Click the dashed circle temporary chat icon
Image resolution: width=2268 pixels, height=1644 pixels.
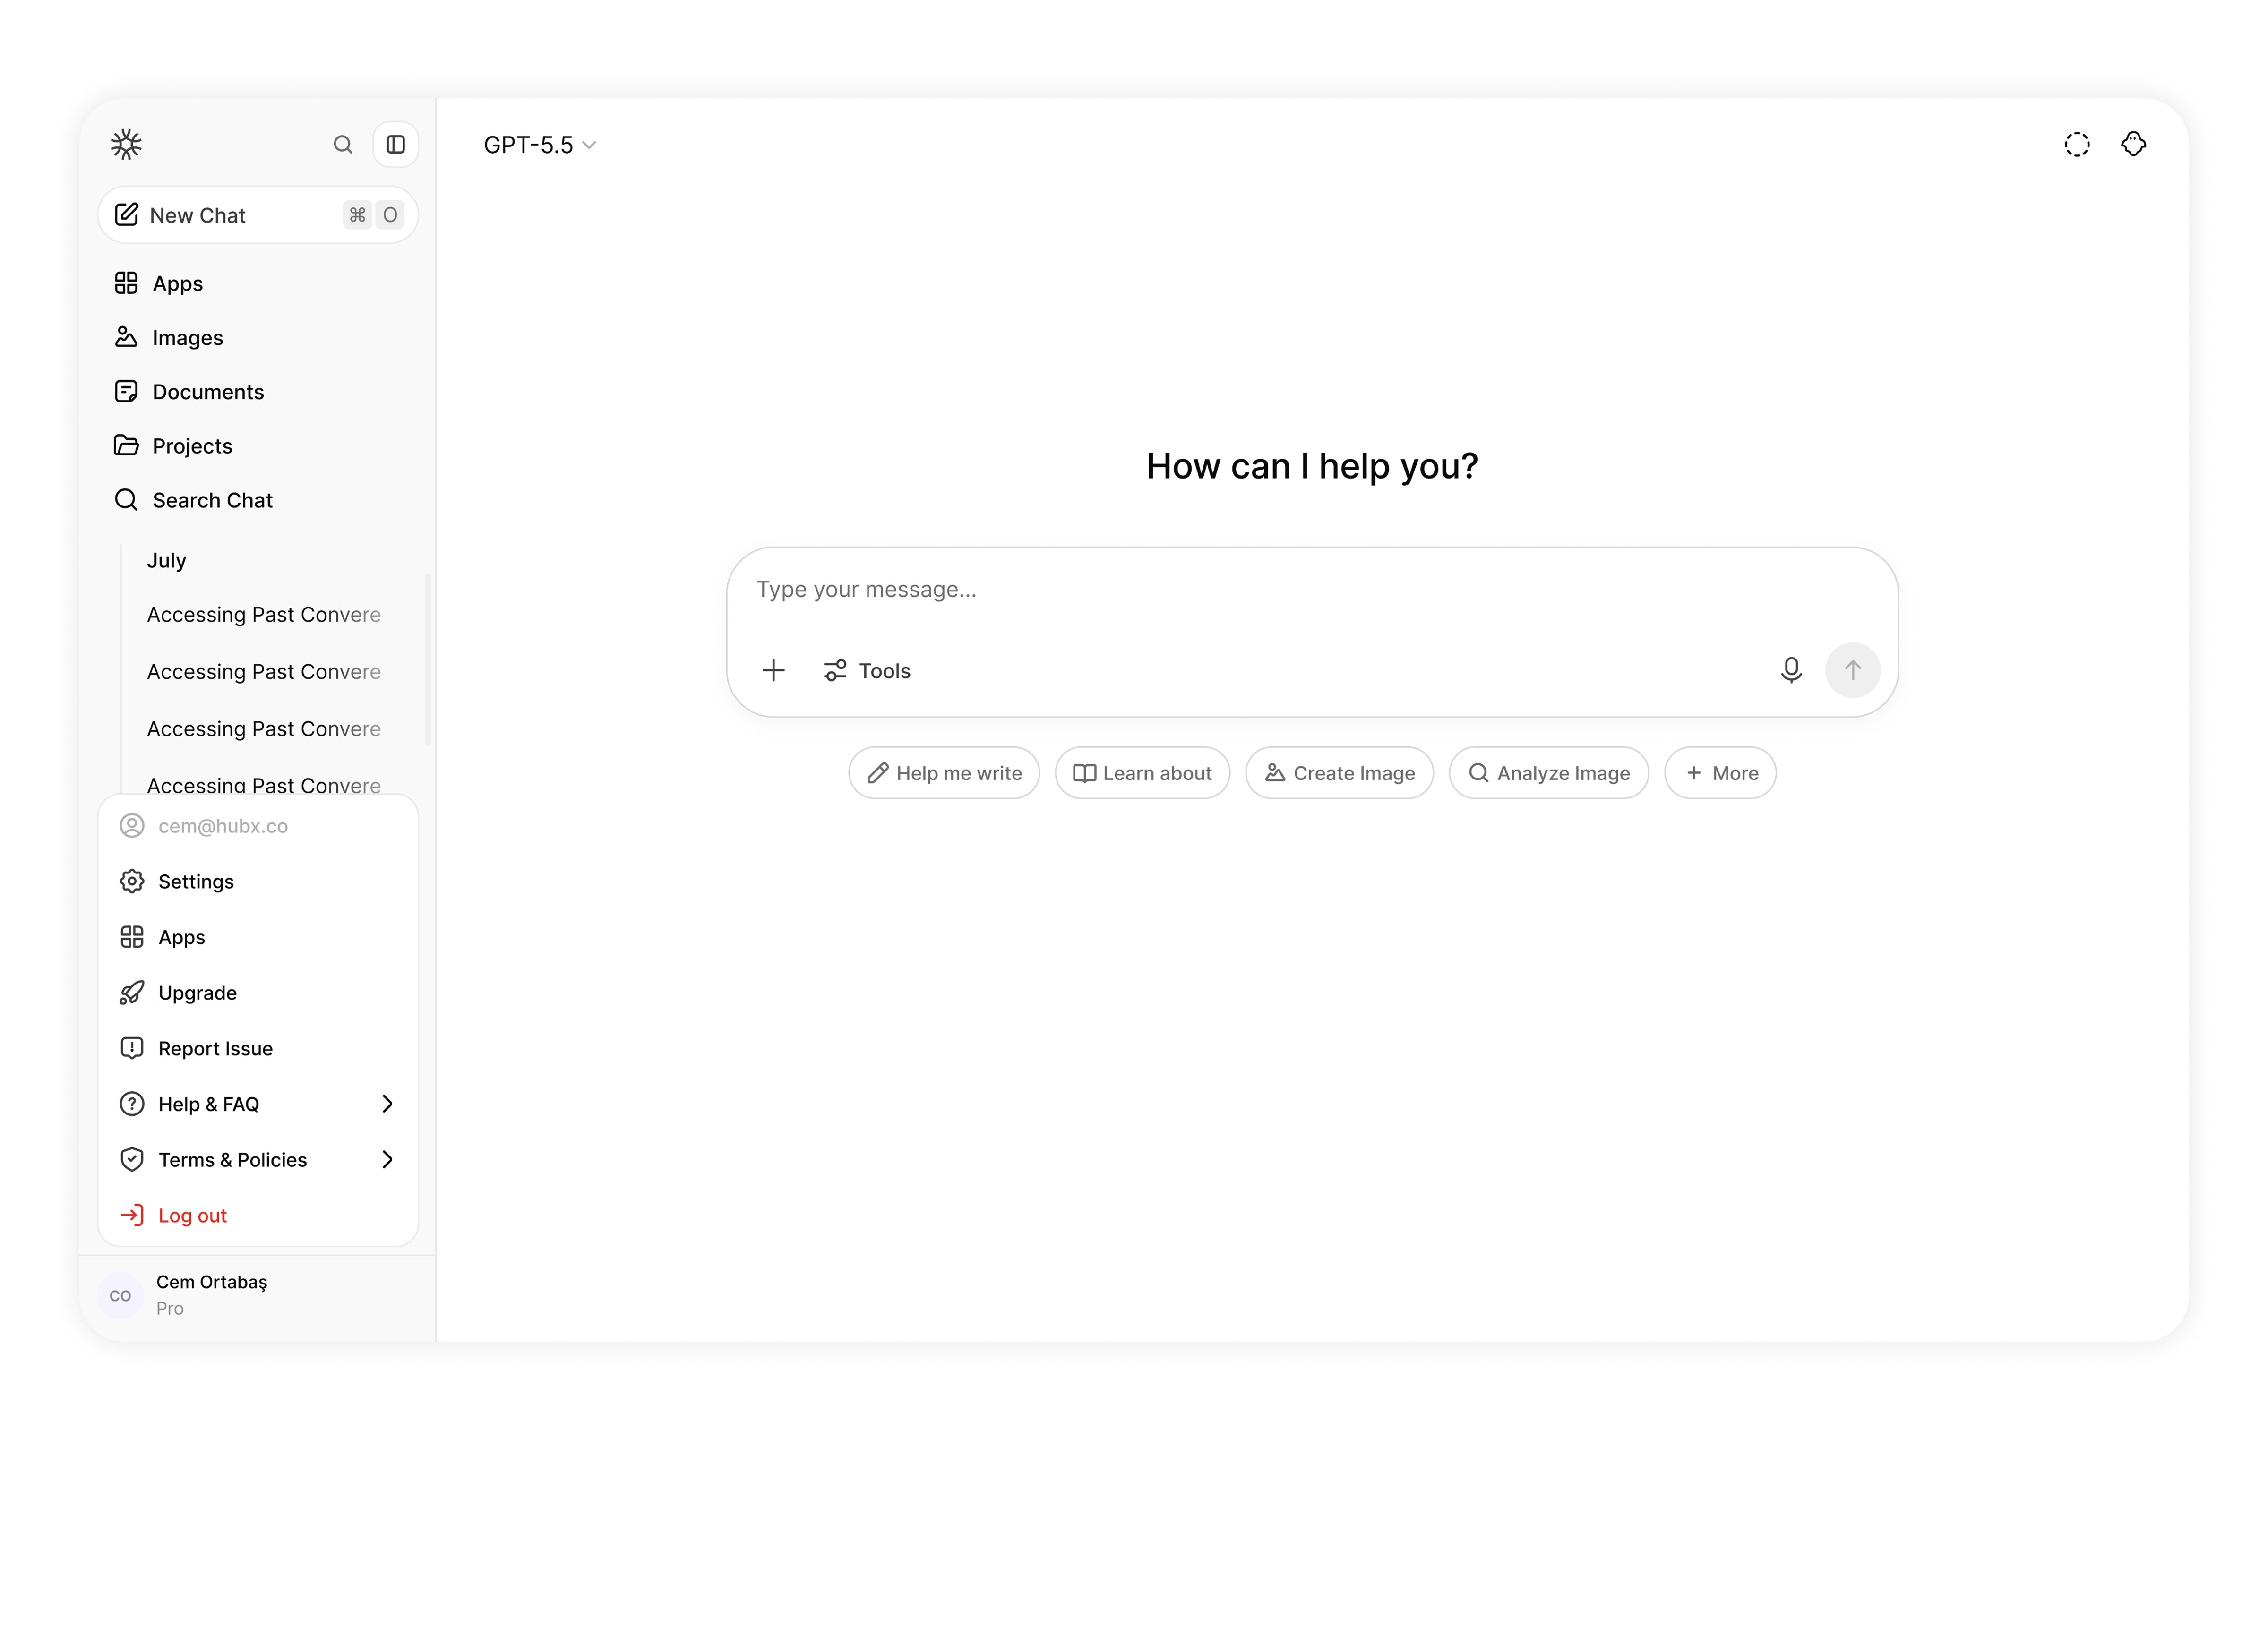pos(2077,145)
